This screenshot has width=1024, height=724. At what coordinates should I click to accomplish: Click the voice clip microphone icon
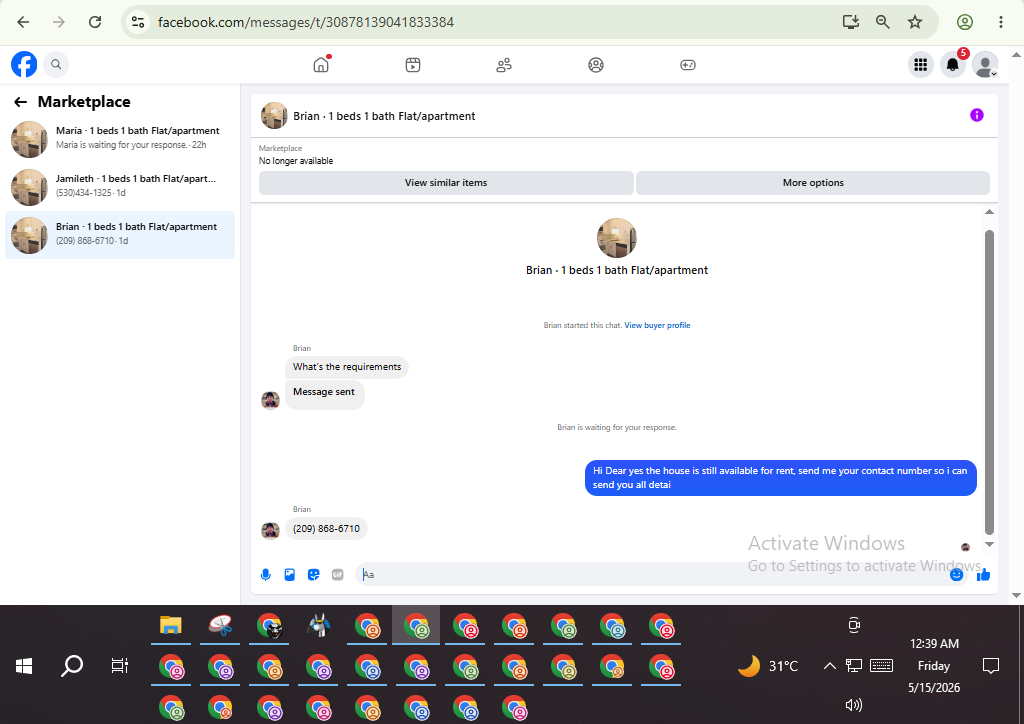pos(266,574)
